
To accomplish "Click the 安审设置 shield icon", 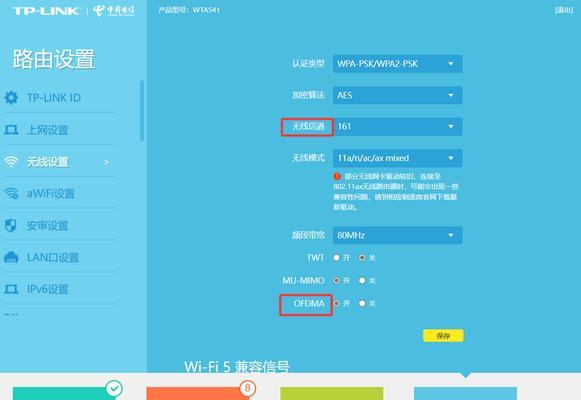I will pyautogui.click(x=11, y=225).
